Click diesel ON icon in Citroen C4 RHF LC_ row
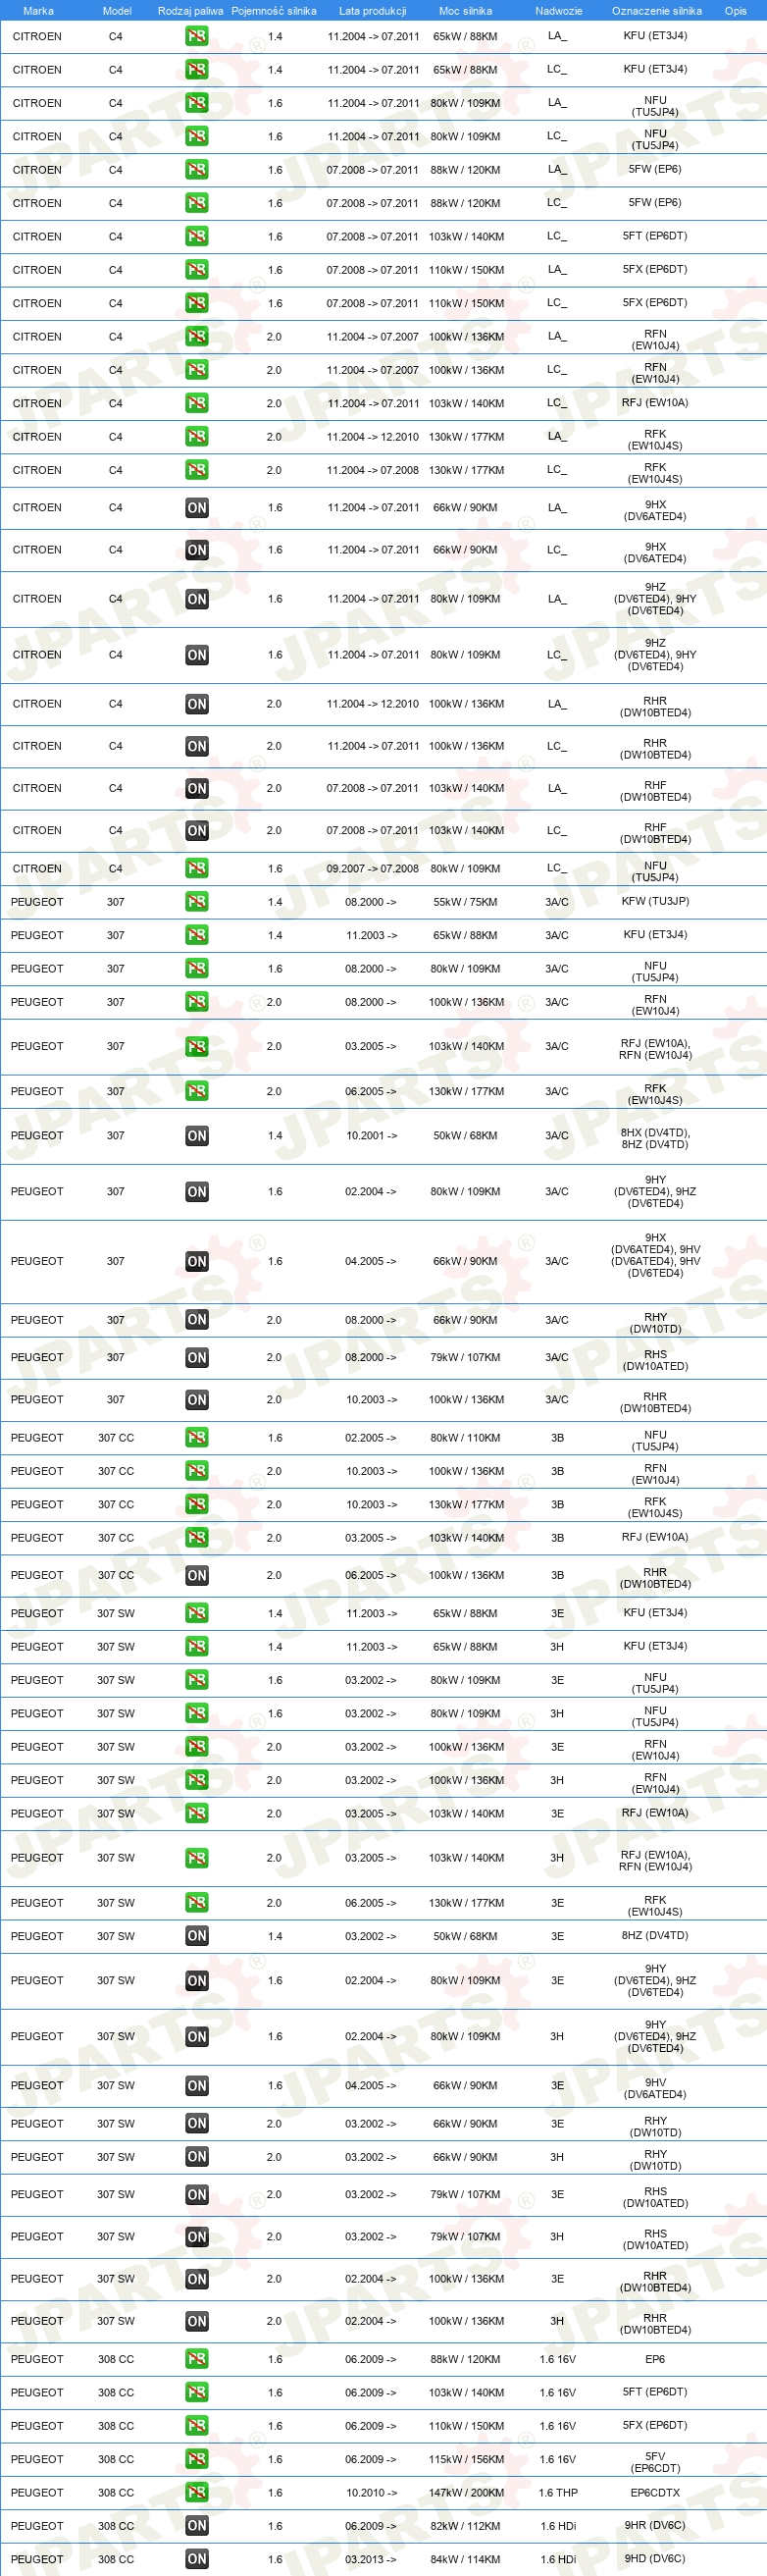Viewport: 767px width, 2576px height. 197,831
